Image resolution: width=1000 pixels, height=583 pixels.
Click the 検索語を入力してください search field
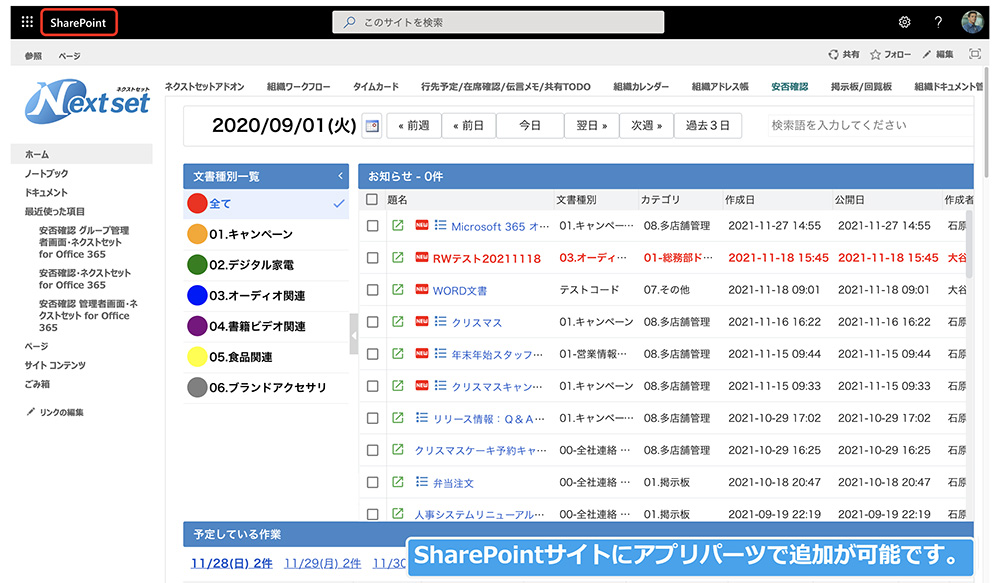(x=870, y=125)
